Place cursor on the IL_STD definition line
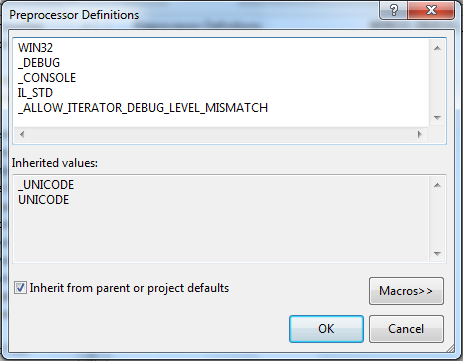 point(35,93)
